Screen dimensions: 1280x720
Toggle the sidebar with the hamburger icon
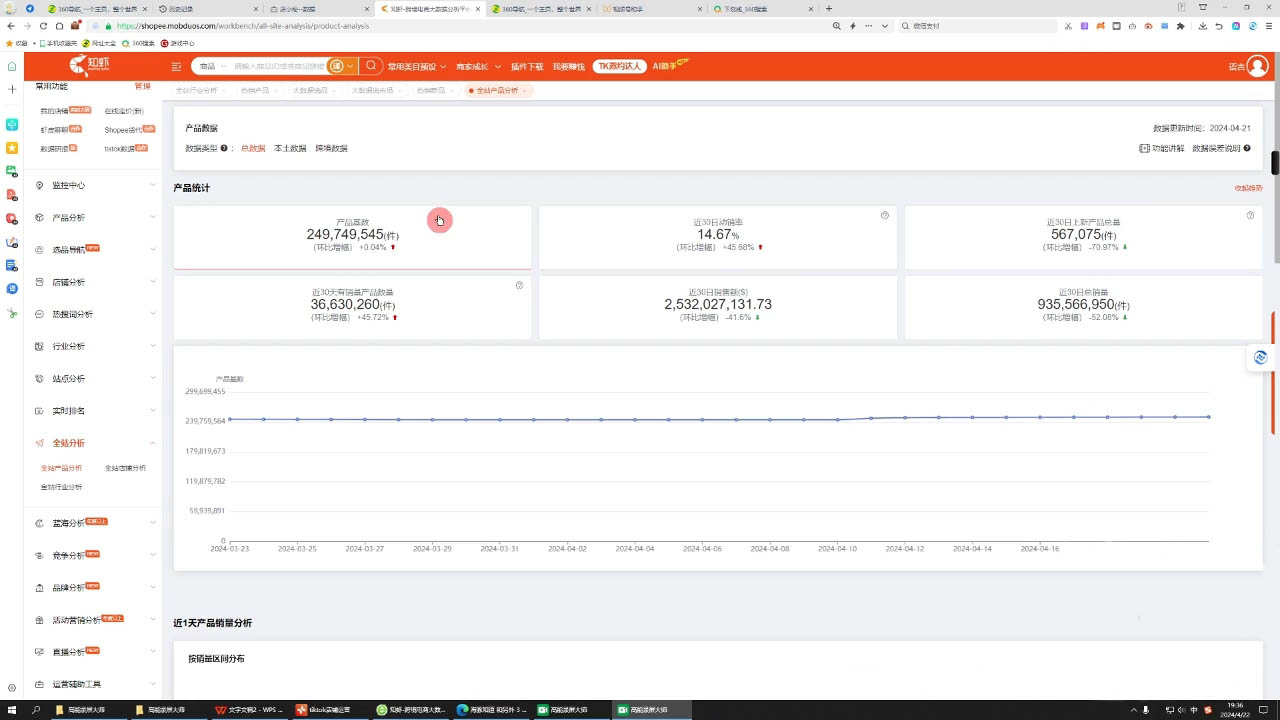176,66
